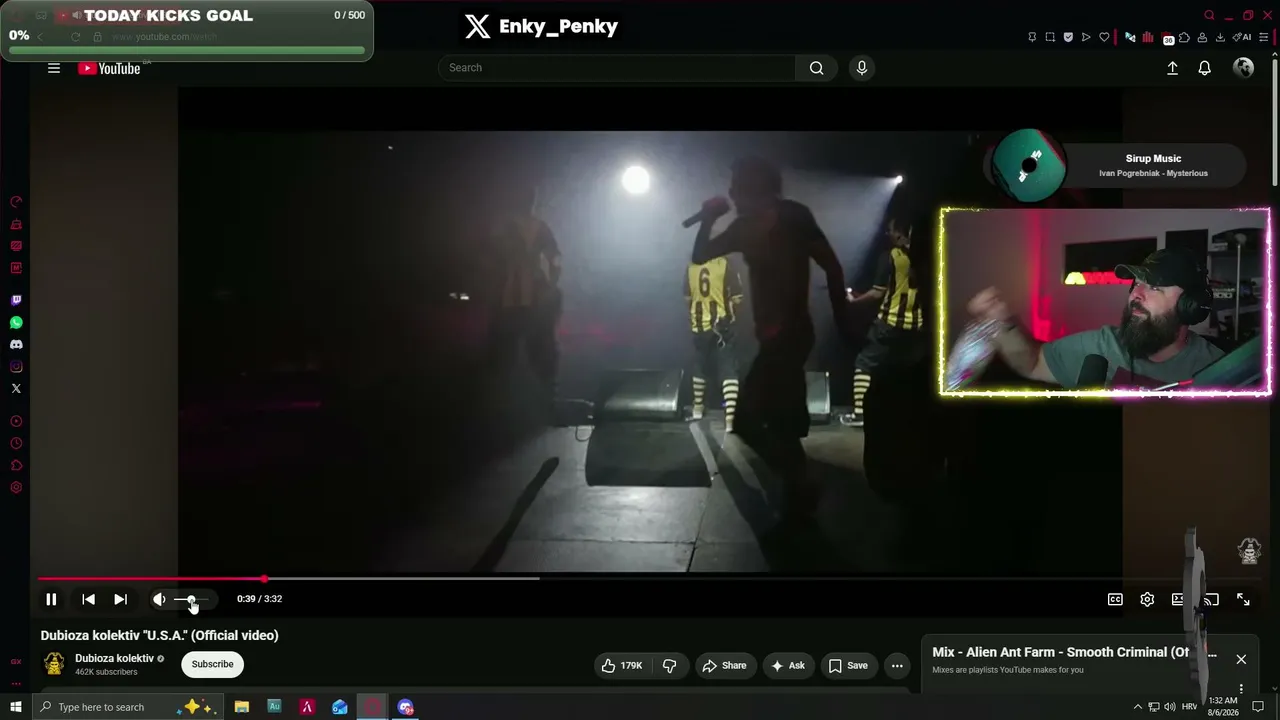Adjust the player volume slider
Viewport: 1280px width, 720px height.
tap(191, 599)
